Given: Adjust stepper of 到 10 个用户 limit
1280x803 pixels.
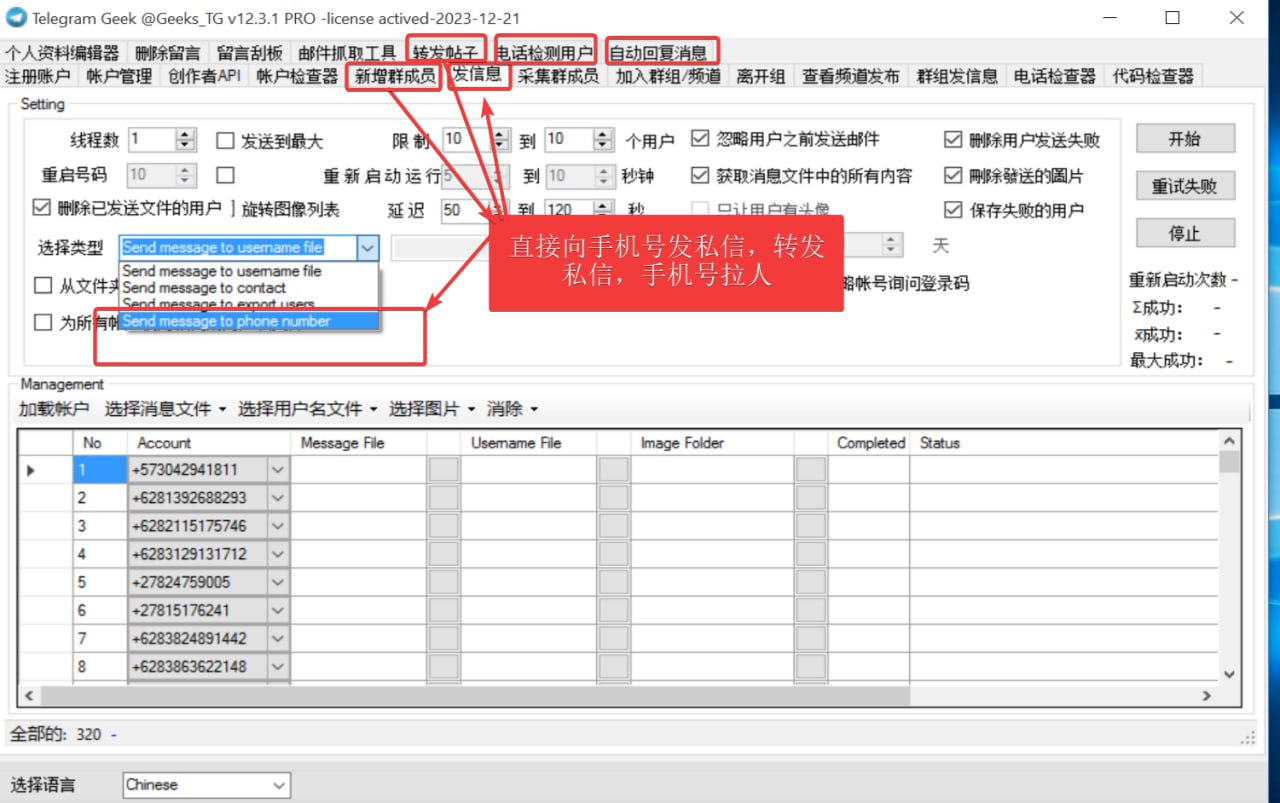Looking at the screenshot, I should (x=603, y=139).
